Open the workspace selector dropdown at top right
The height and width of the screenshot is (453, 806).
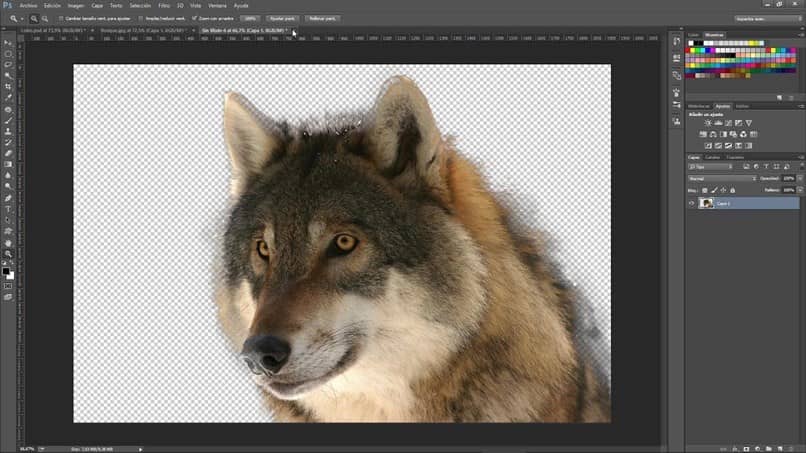pos(768,18)
